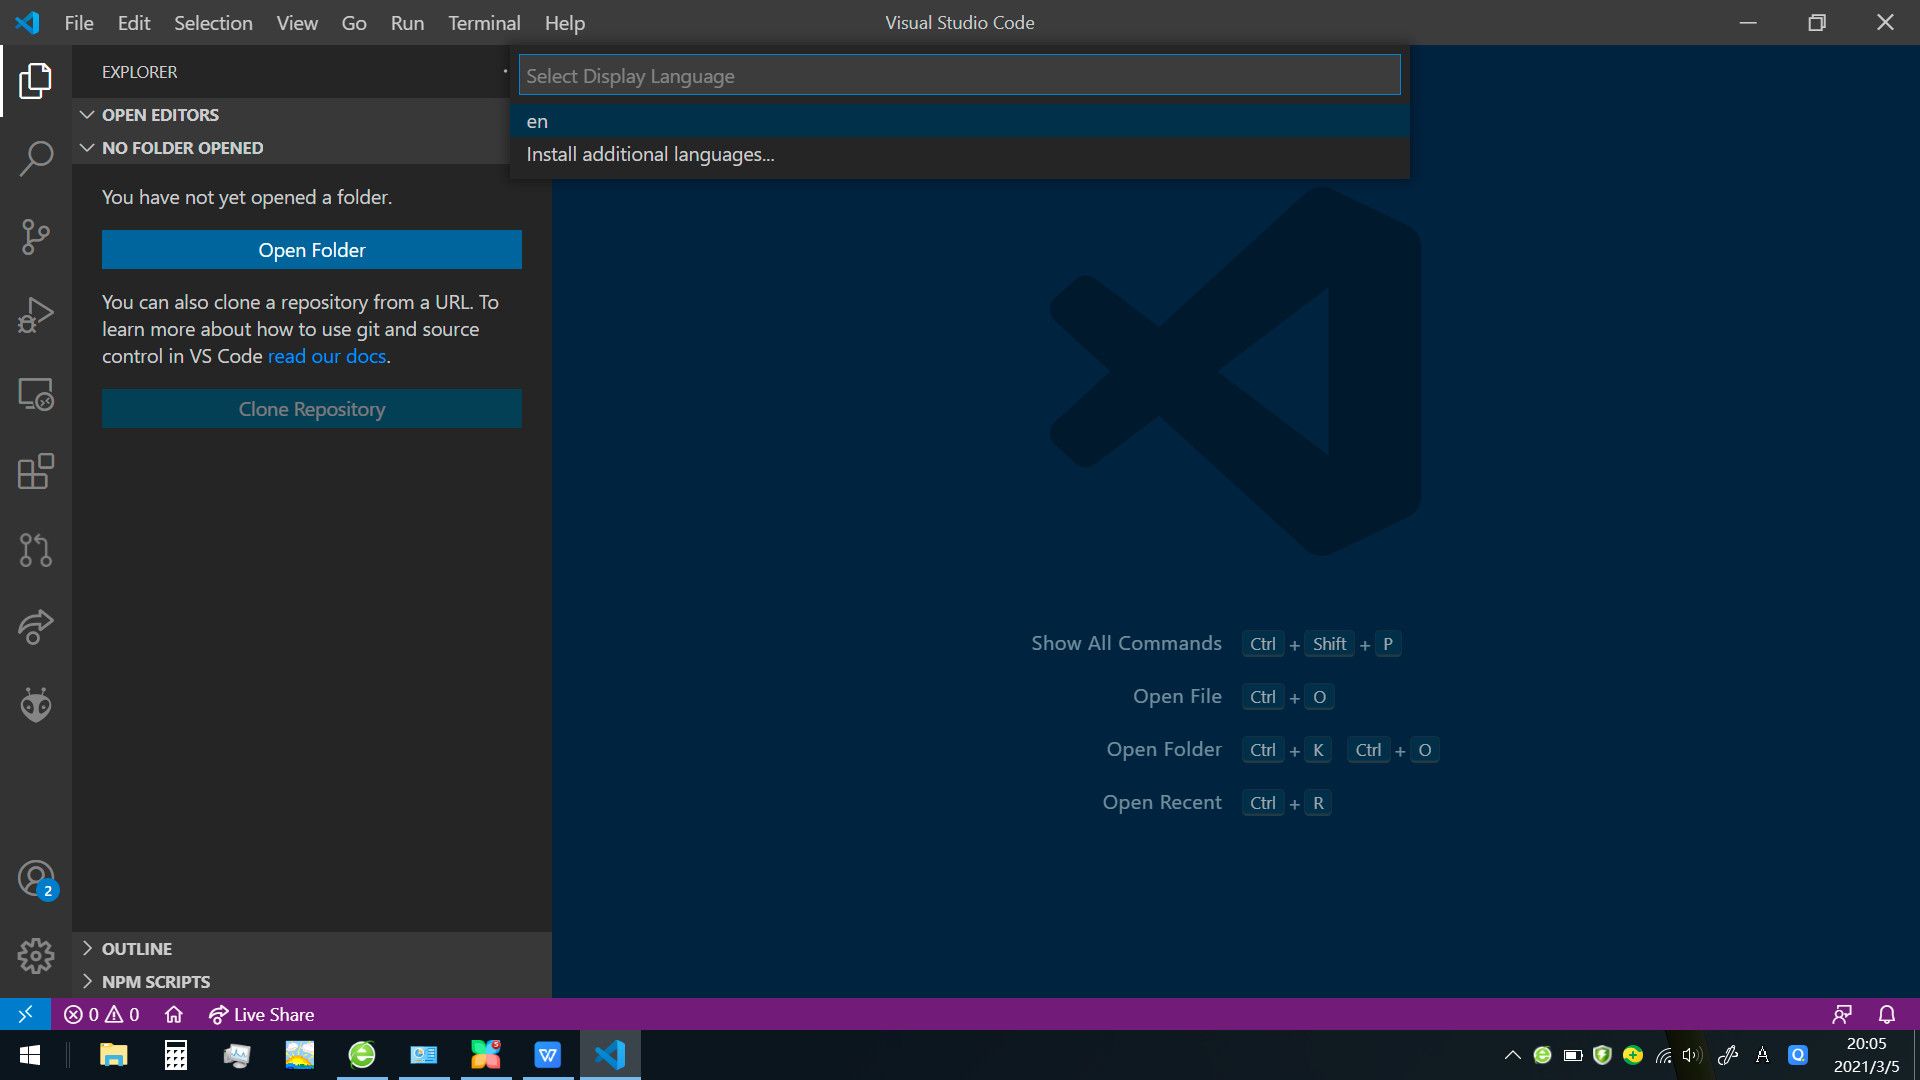
Task: Choose Install additional languages option
Action: (x=650, y=154)
